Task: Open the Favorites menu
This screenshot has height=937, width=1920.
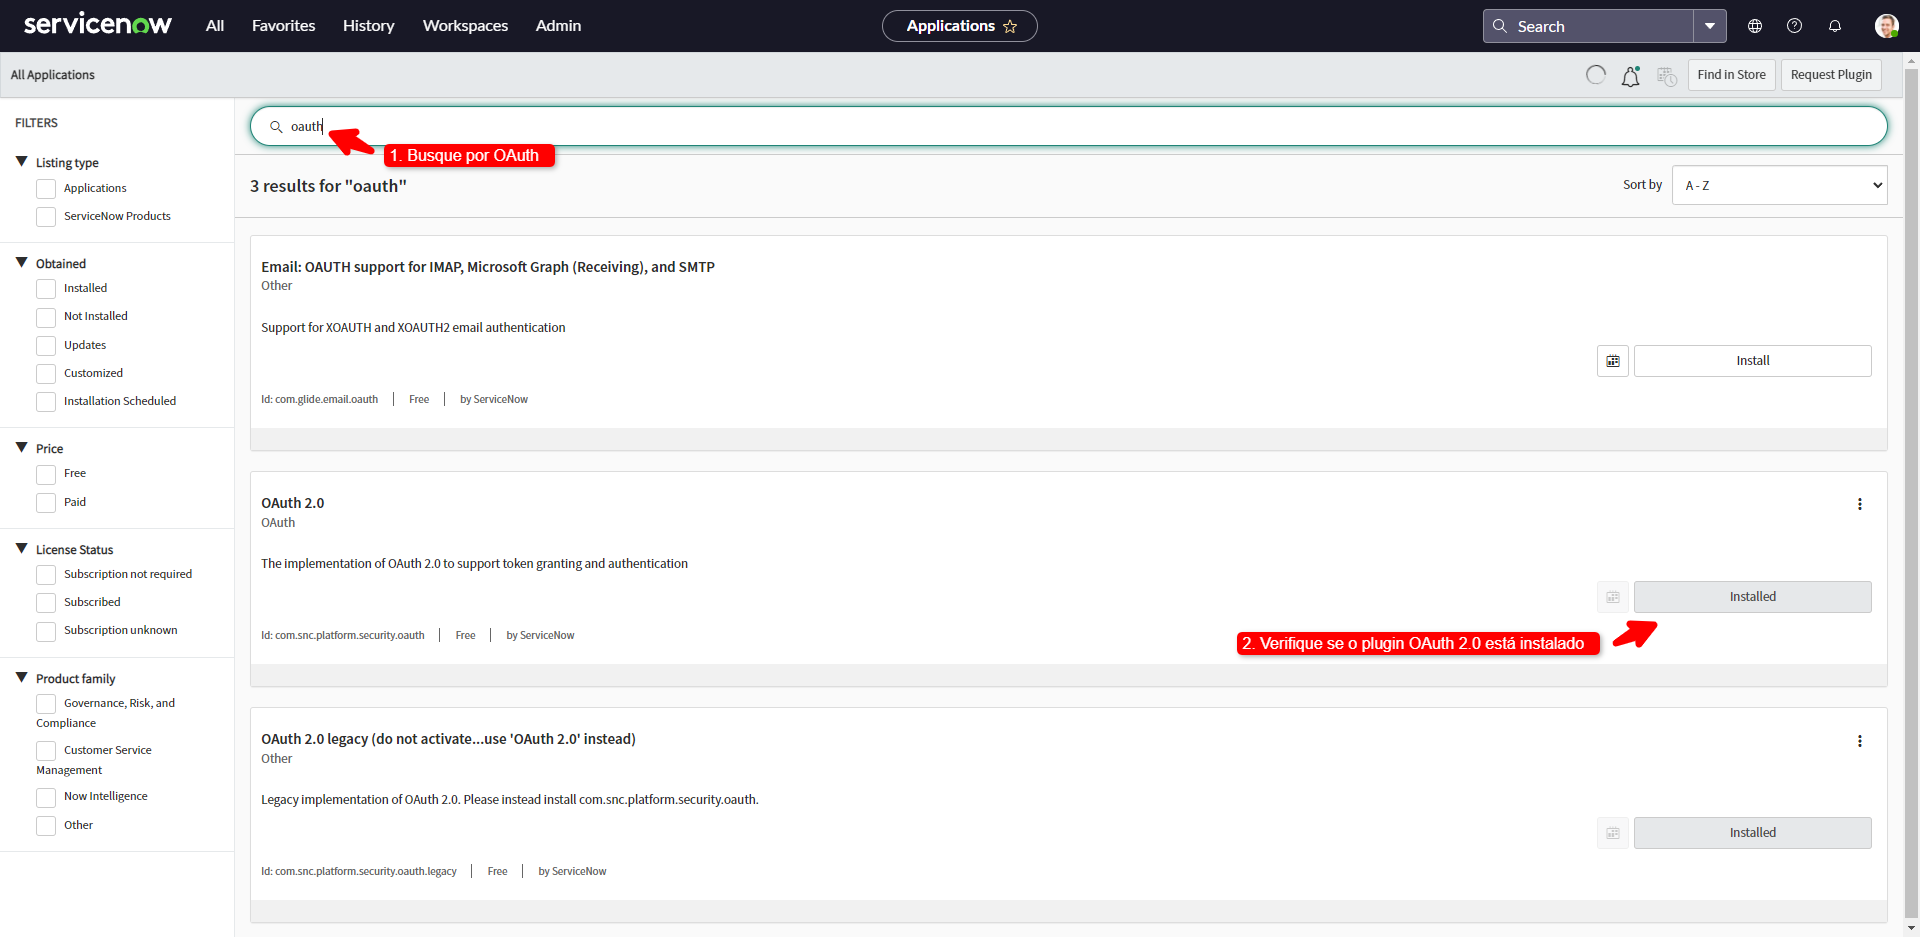Action: tap(283, 26)
